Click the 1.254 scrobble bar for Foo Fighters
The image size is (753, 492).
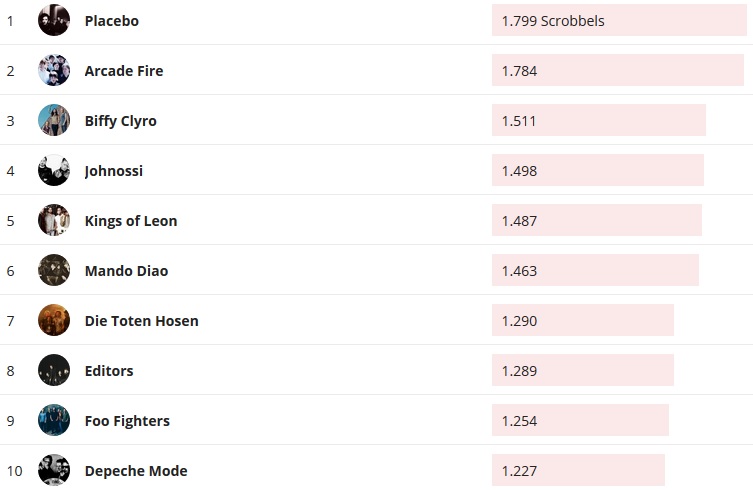[580, 421]
